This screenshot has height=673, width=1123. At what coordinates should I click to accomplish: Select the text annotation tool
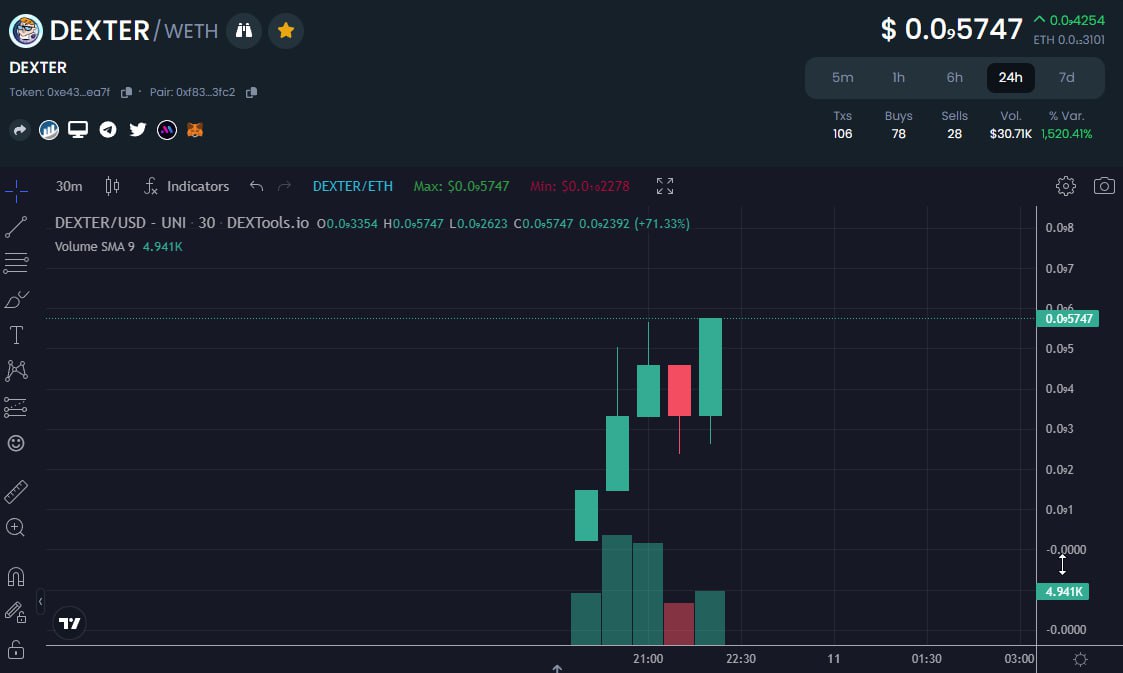[16, 335]
